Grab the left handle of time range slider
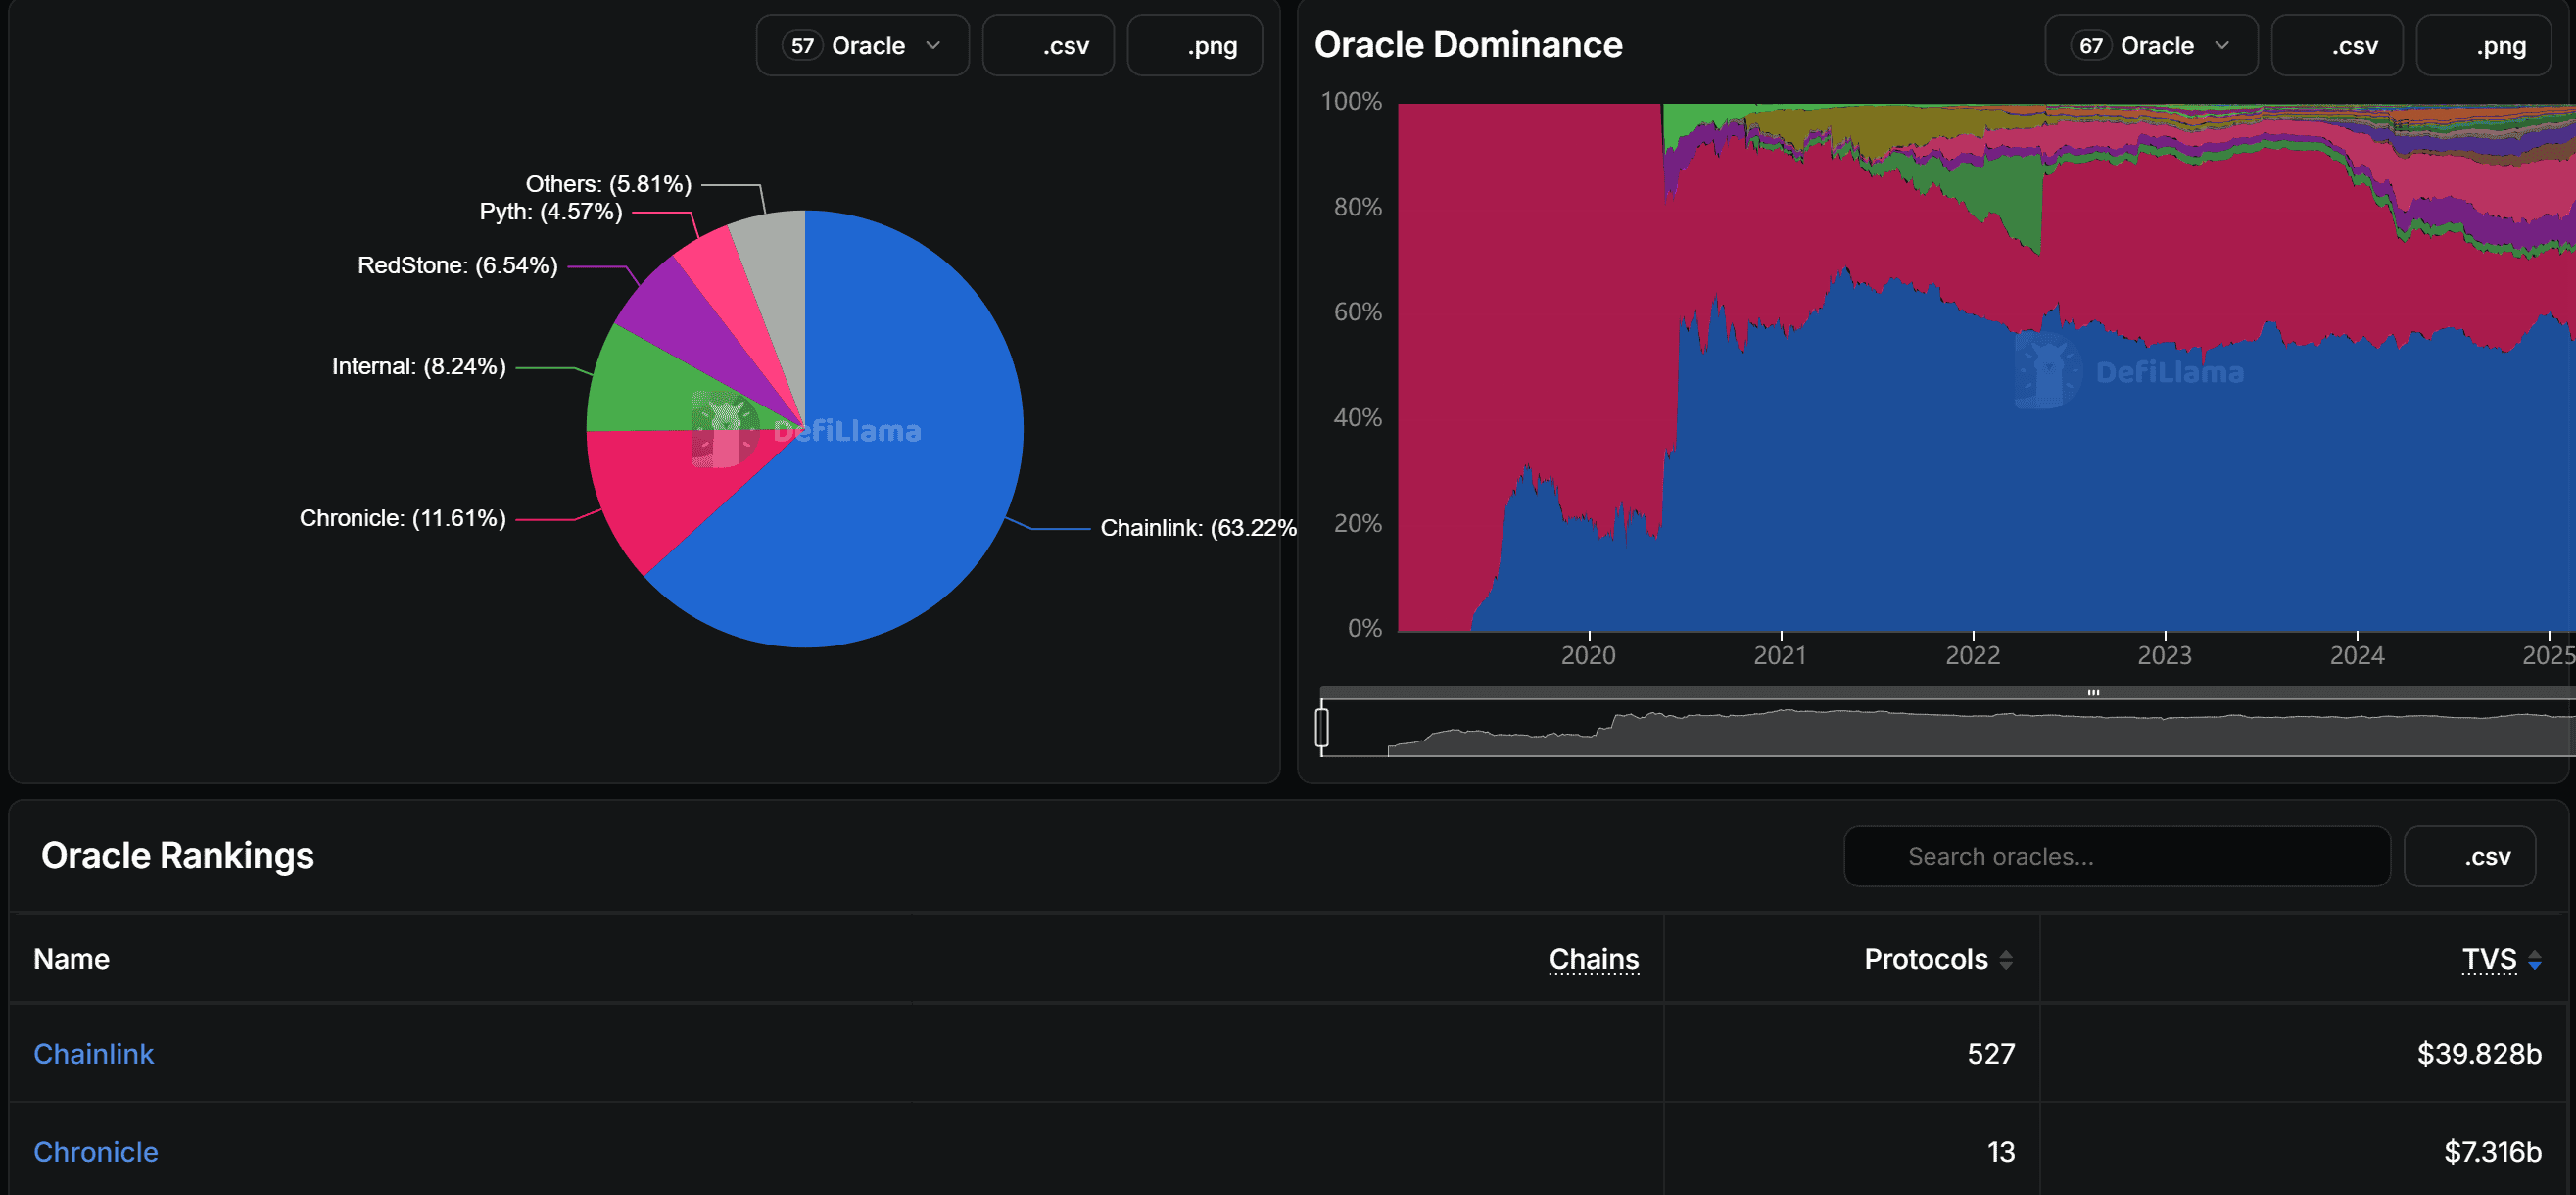Screen dimensions: 2576x1195 click(x=1322, y=727)
